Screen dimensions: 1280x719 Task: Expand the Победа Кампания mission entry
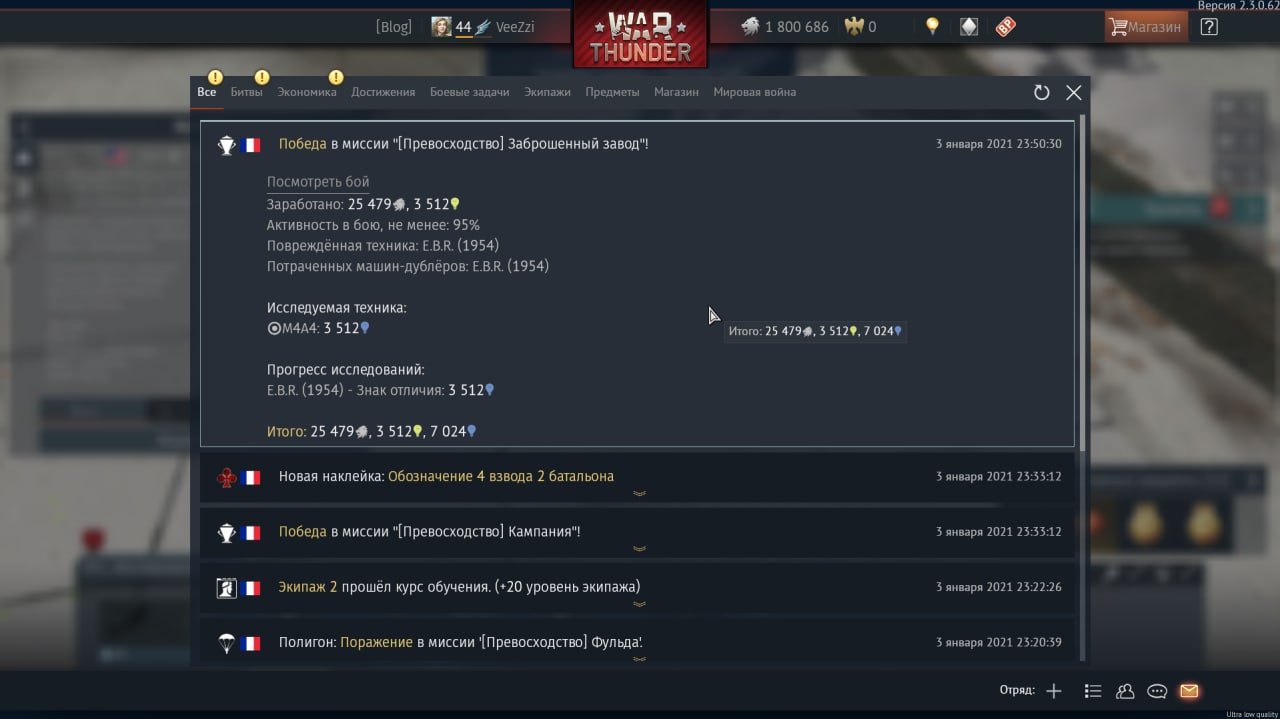coord(637,533)
